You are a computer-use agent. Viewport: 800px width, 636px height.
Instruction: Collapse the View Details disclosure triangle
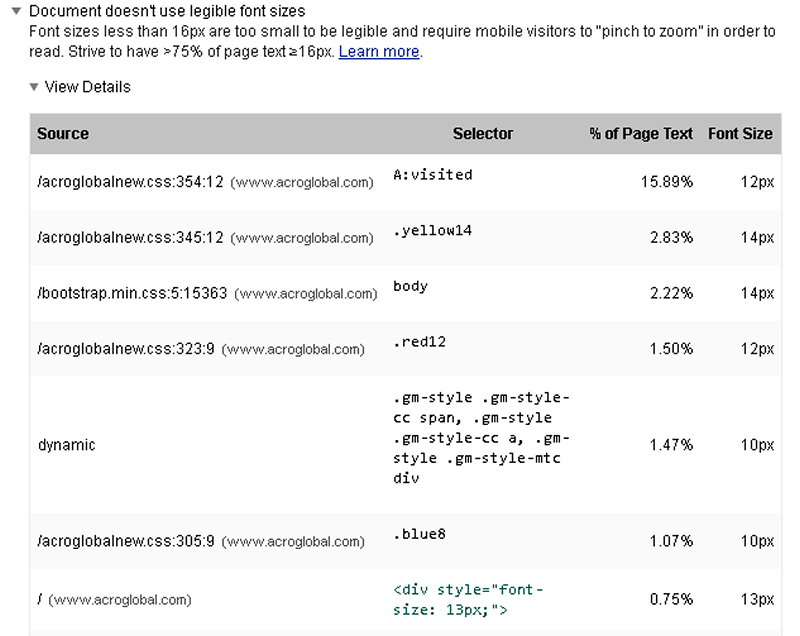pyautogui.click(x=34, y=87)
